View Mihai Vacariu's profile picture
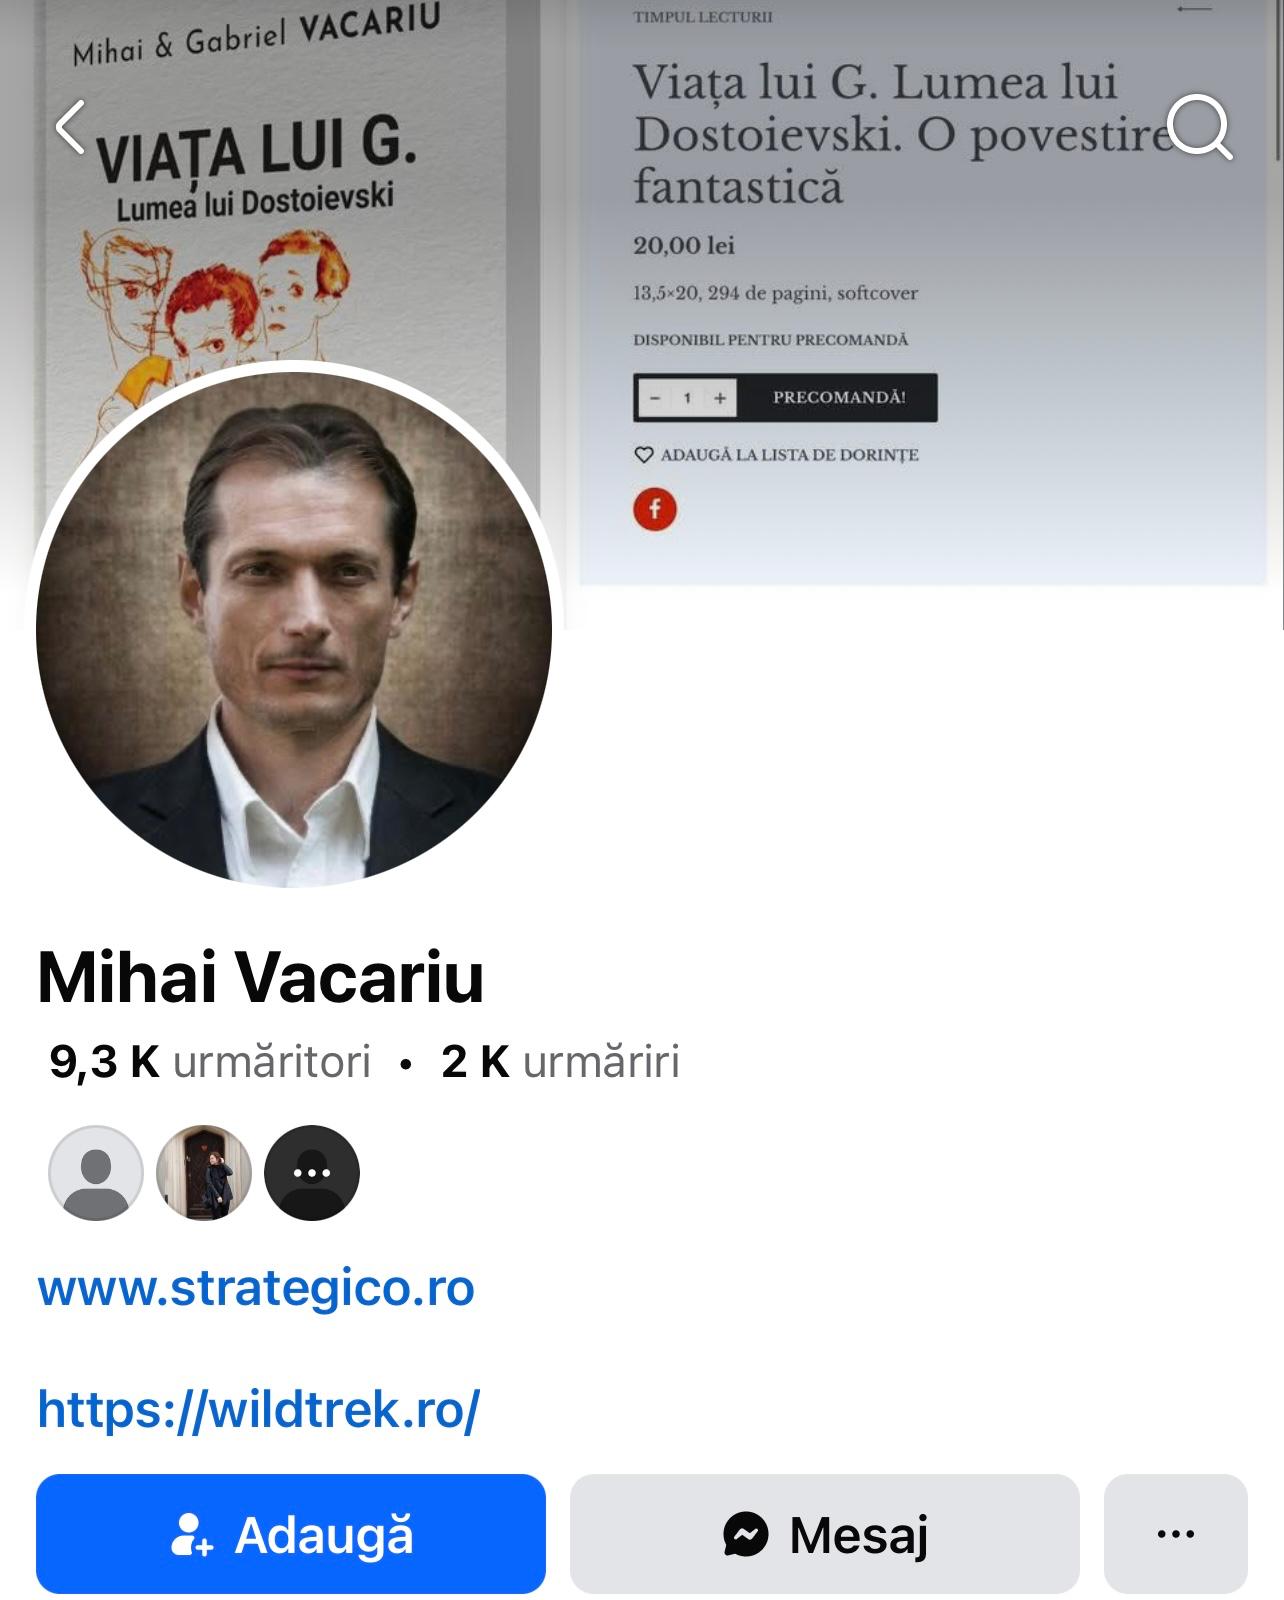This screenshot has height=1600, width=1284. tap(294, 628)
